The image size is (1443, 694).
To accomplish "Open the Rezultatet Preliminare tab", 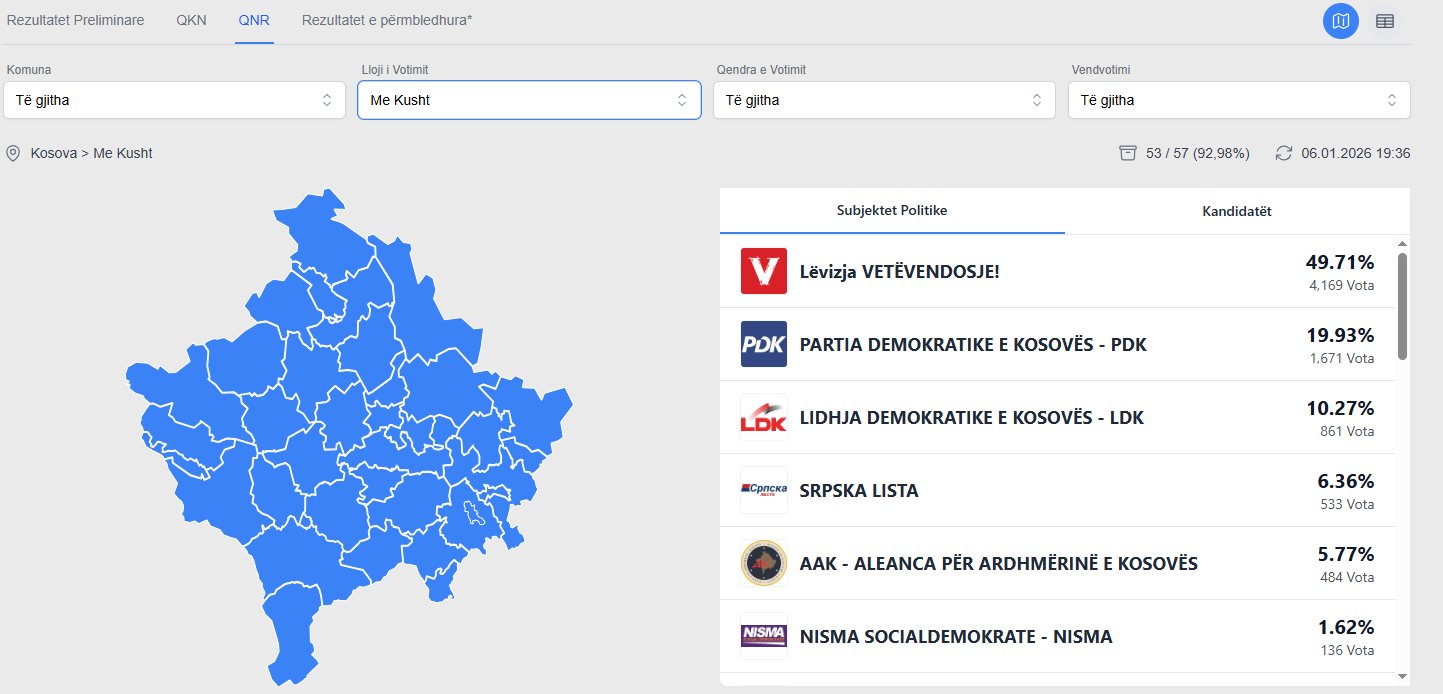I will point(75,20).
